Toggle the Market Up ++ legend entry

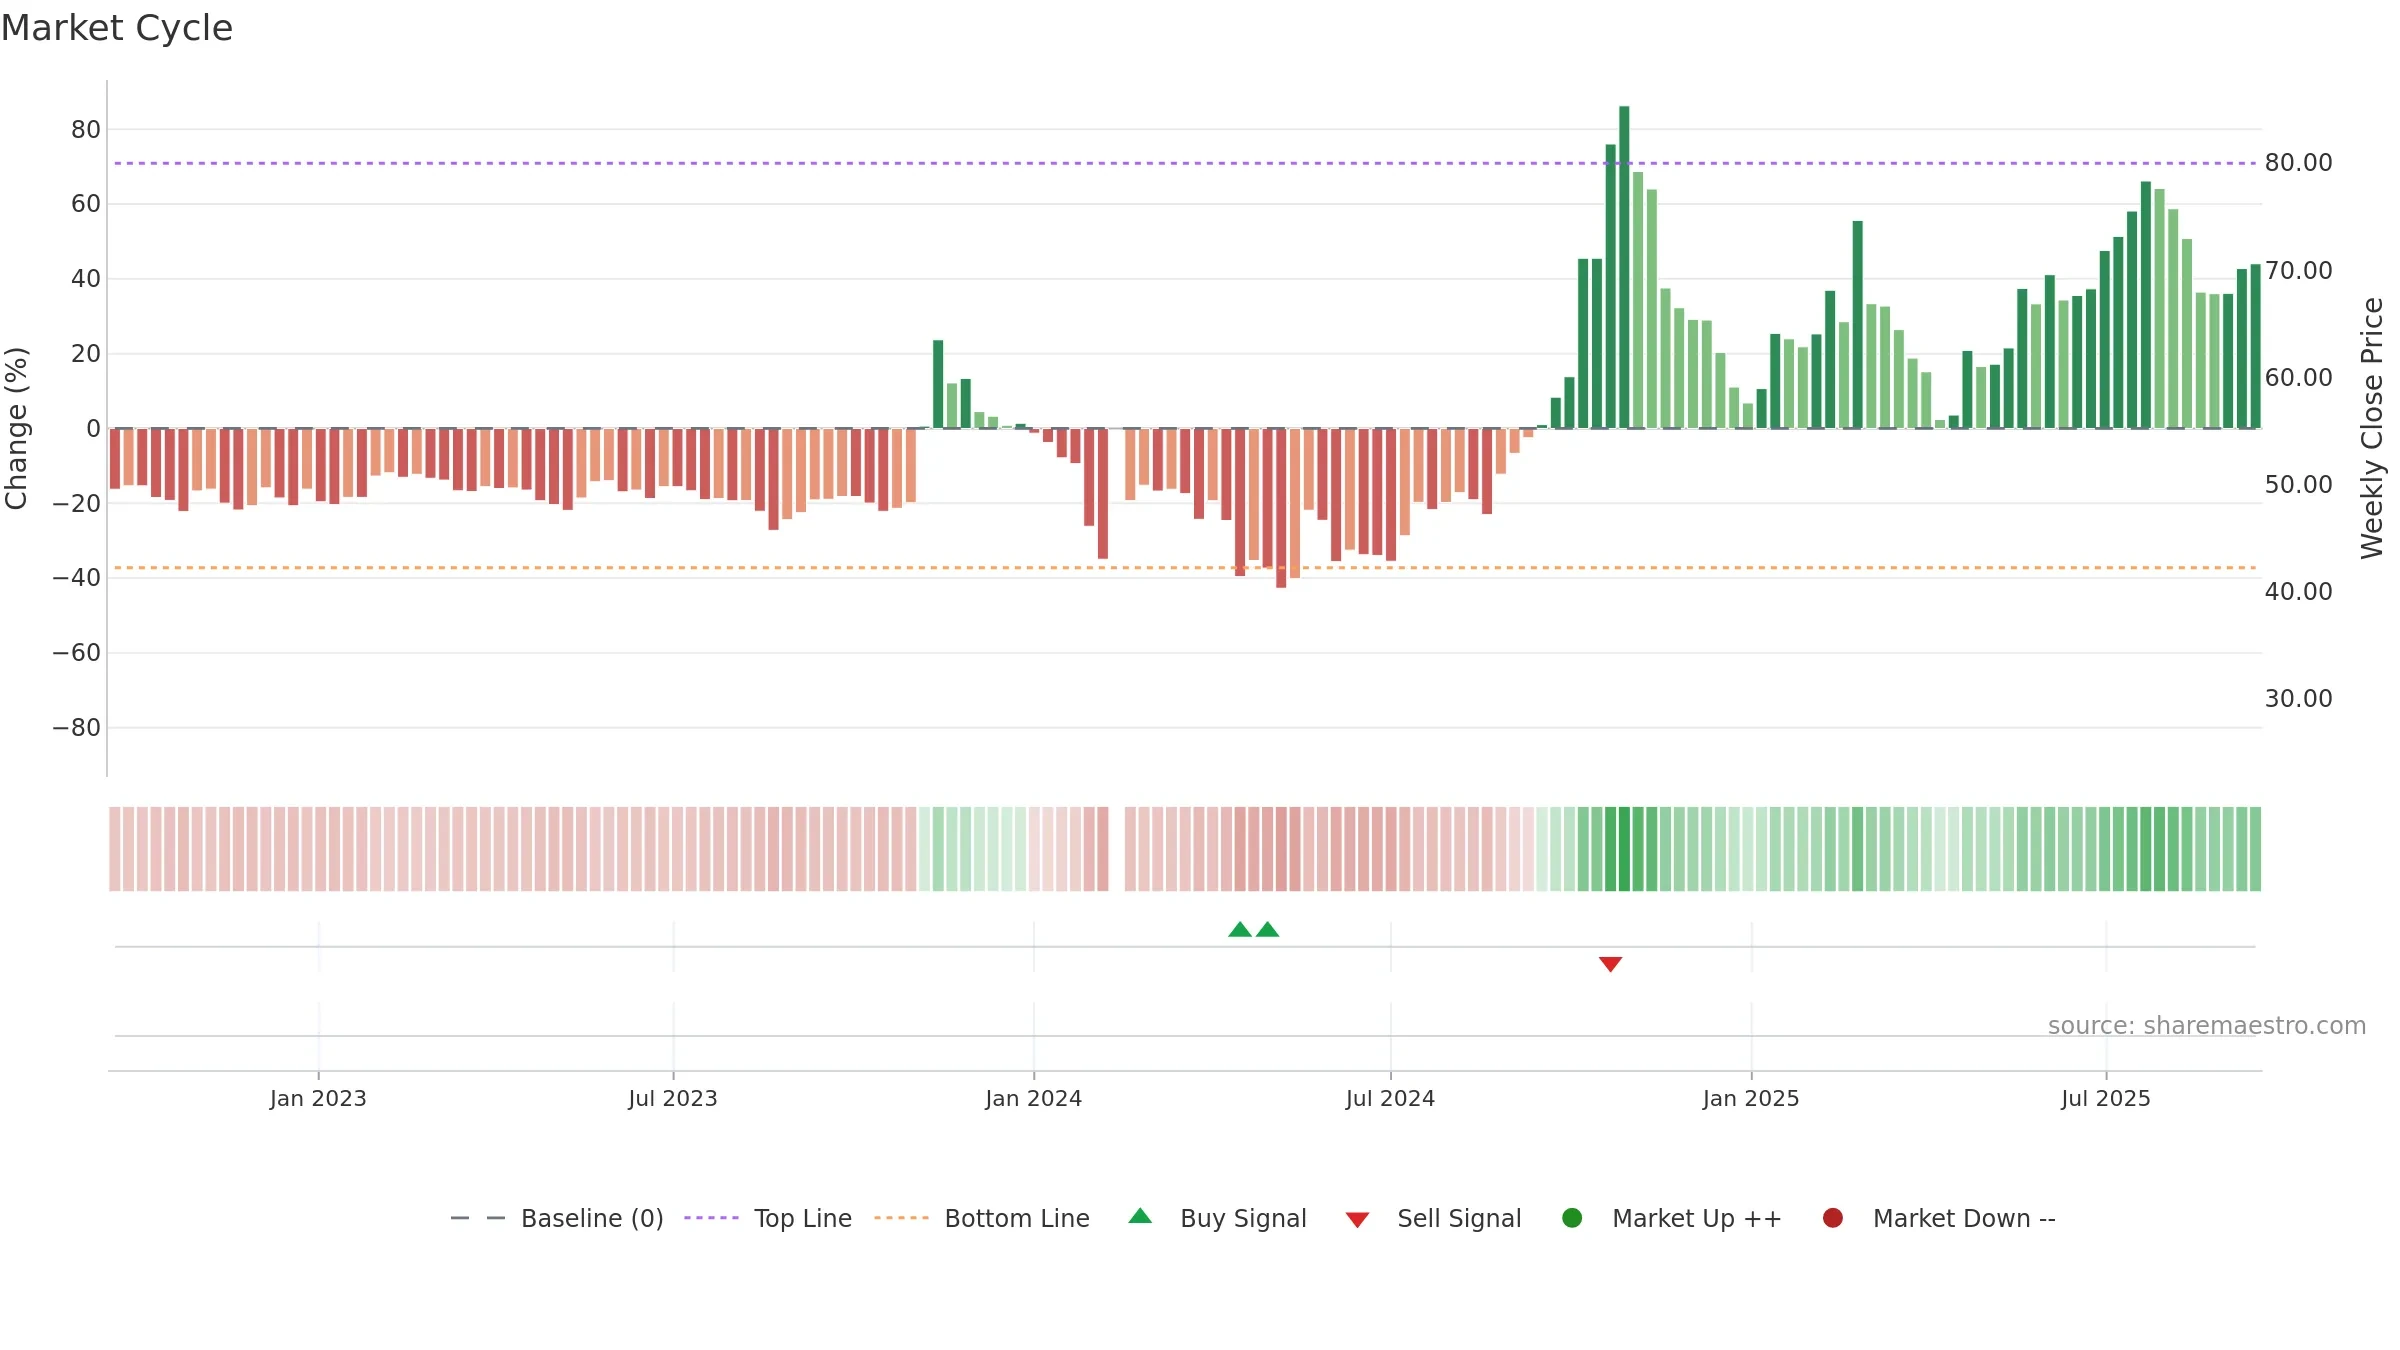coord(1671,1218)
